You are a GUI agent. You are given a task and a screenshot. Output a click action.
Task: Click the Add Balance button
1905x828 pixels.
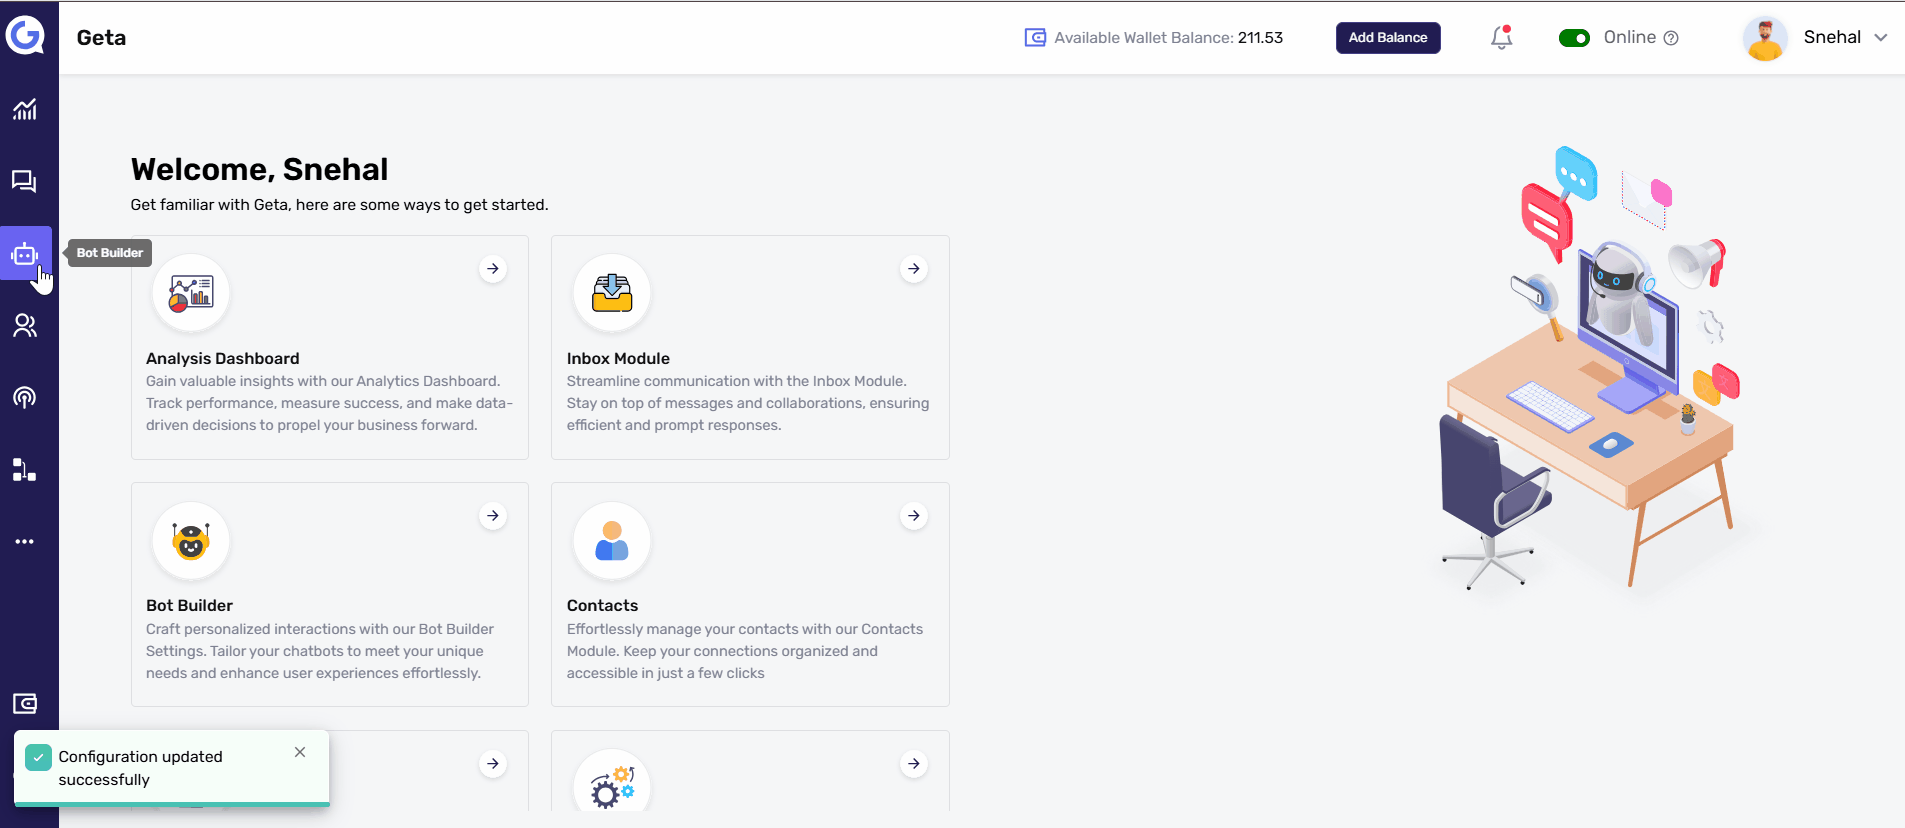[1387, 38]
